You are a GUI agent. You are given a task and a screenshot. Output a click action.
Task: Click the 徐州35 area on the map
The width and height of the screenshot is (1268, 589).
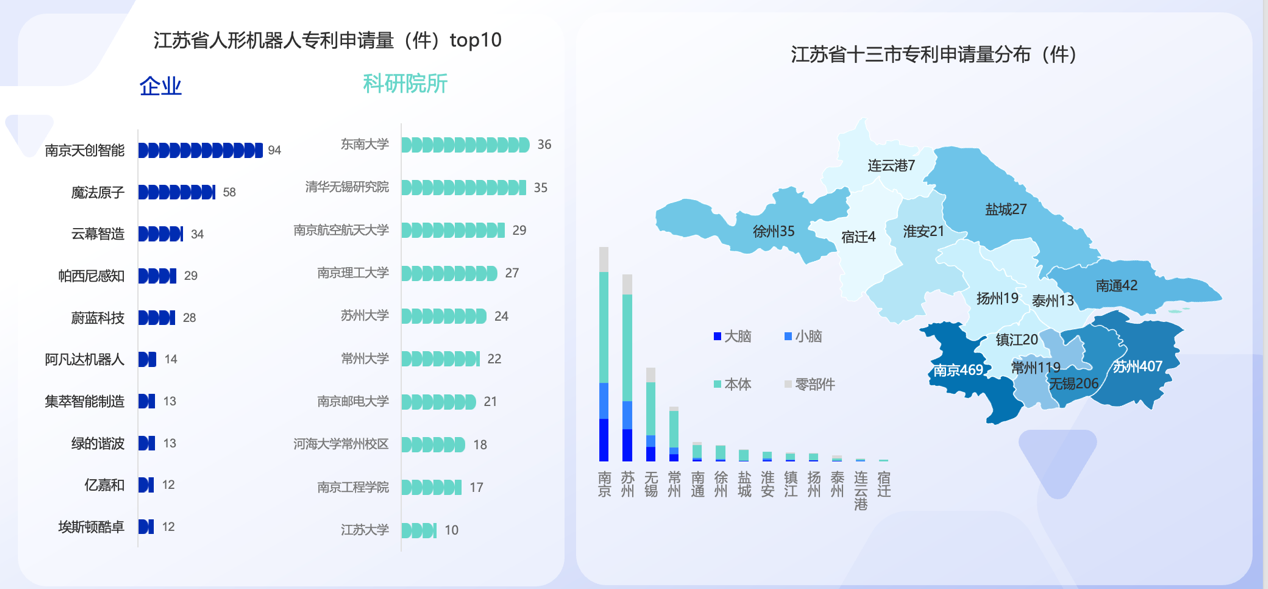[773, 231]
